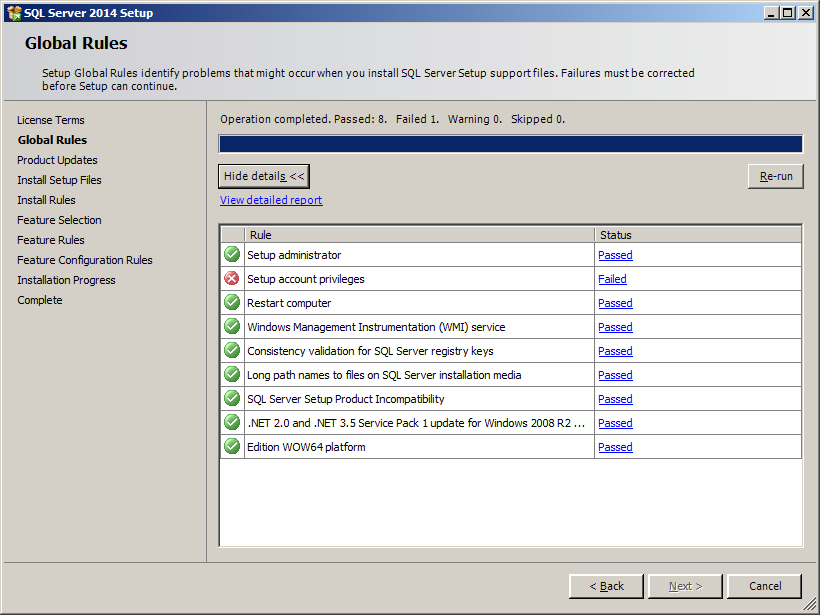The image size is (820, 615).
Task: Open the Failed status link for account privileges
Action: (612, 279)
